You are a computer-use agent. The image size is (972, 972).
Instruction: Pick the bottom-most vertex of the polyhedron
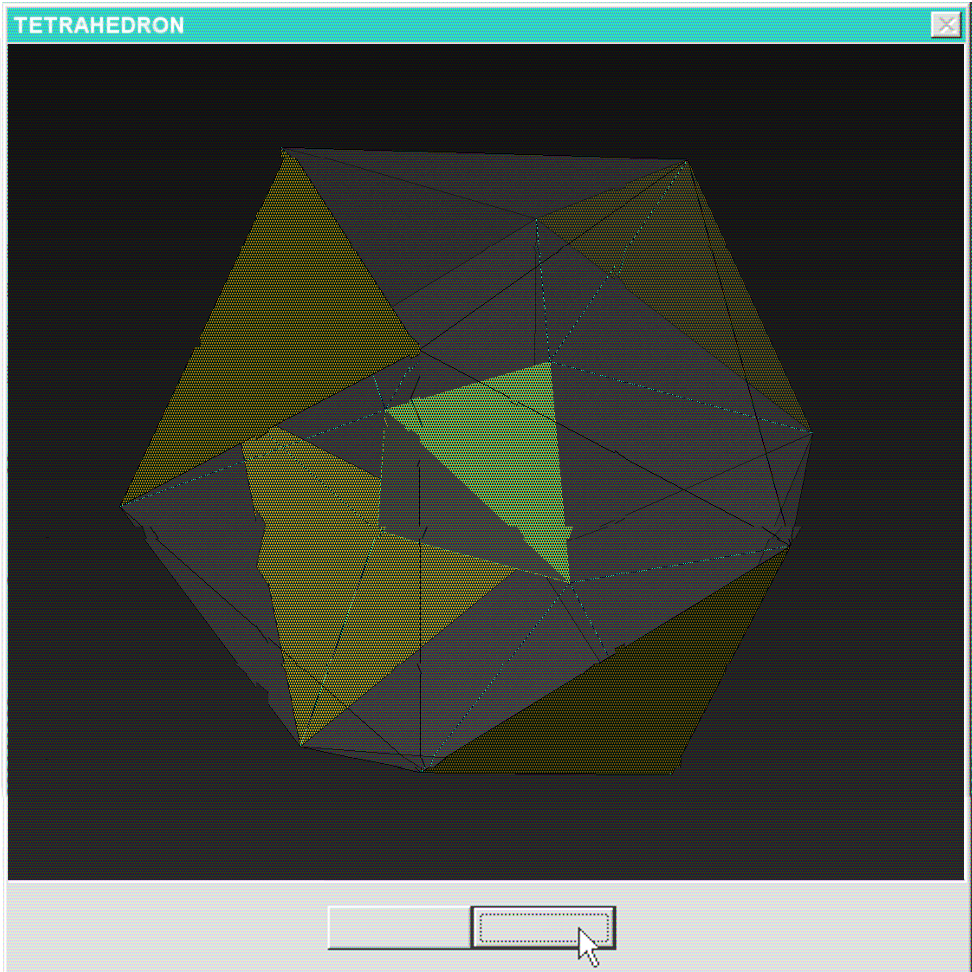424,771
